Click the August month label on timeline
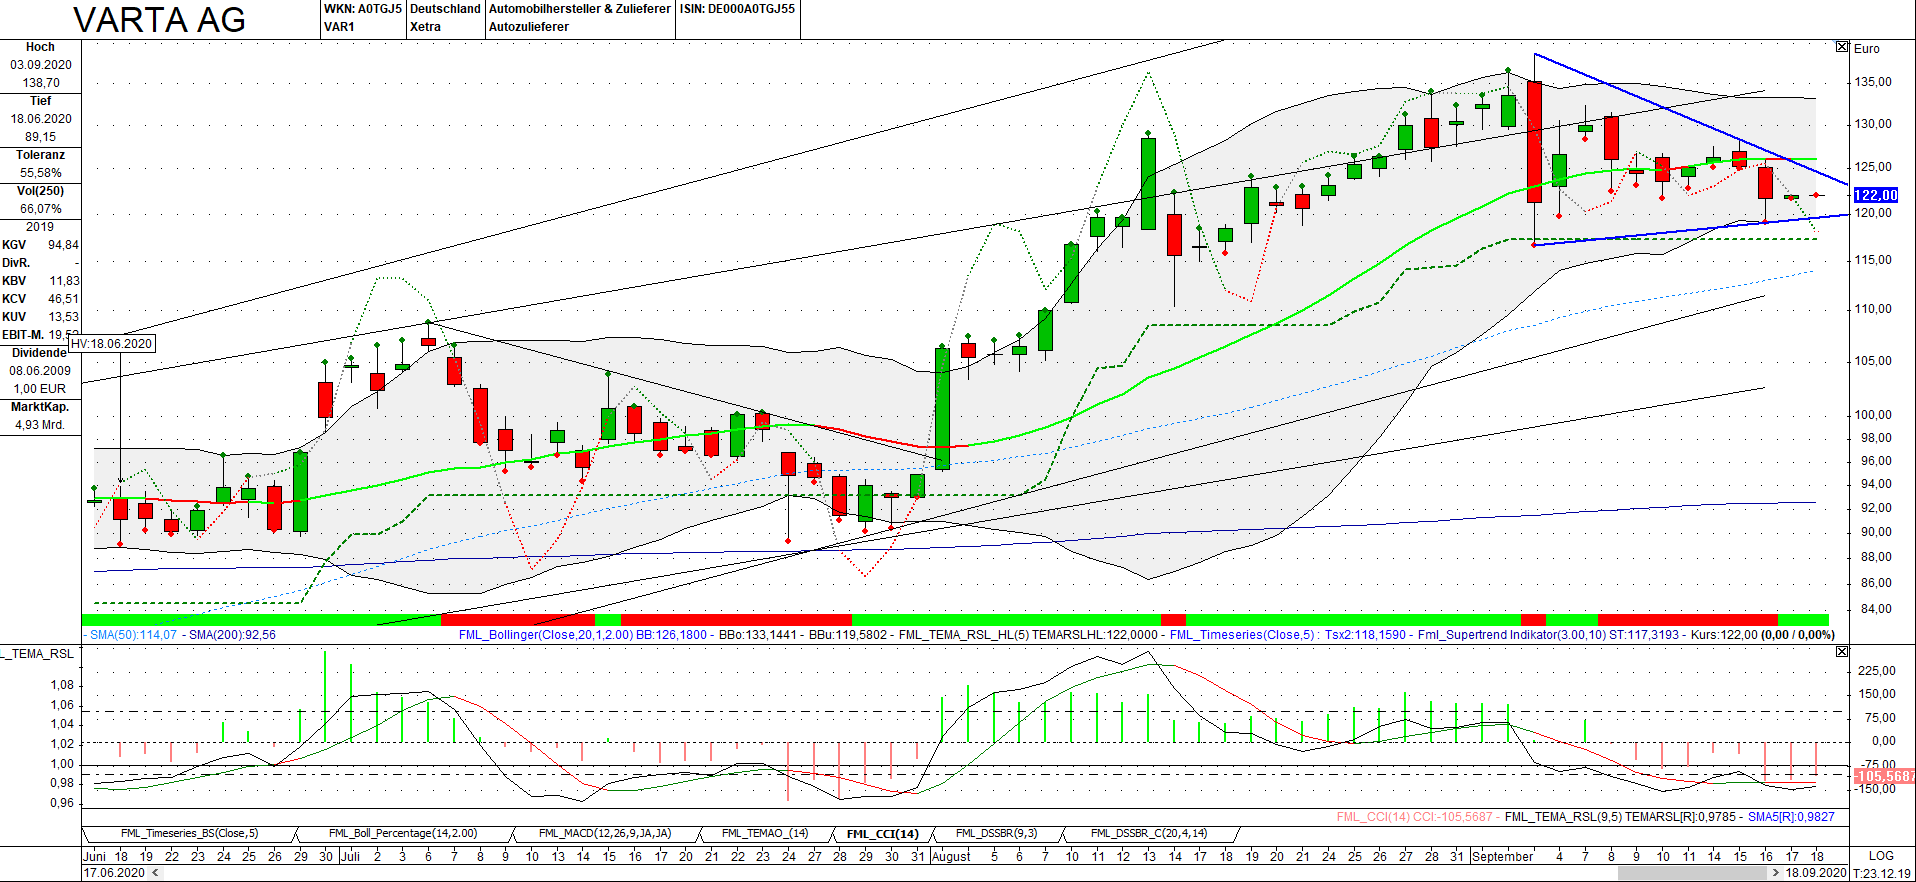Image resolution: width=1916 pixels, height=882 pixels. coord(951,856)
